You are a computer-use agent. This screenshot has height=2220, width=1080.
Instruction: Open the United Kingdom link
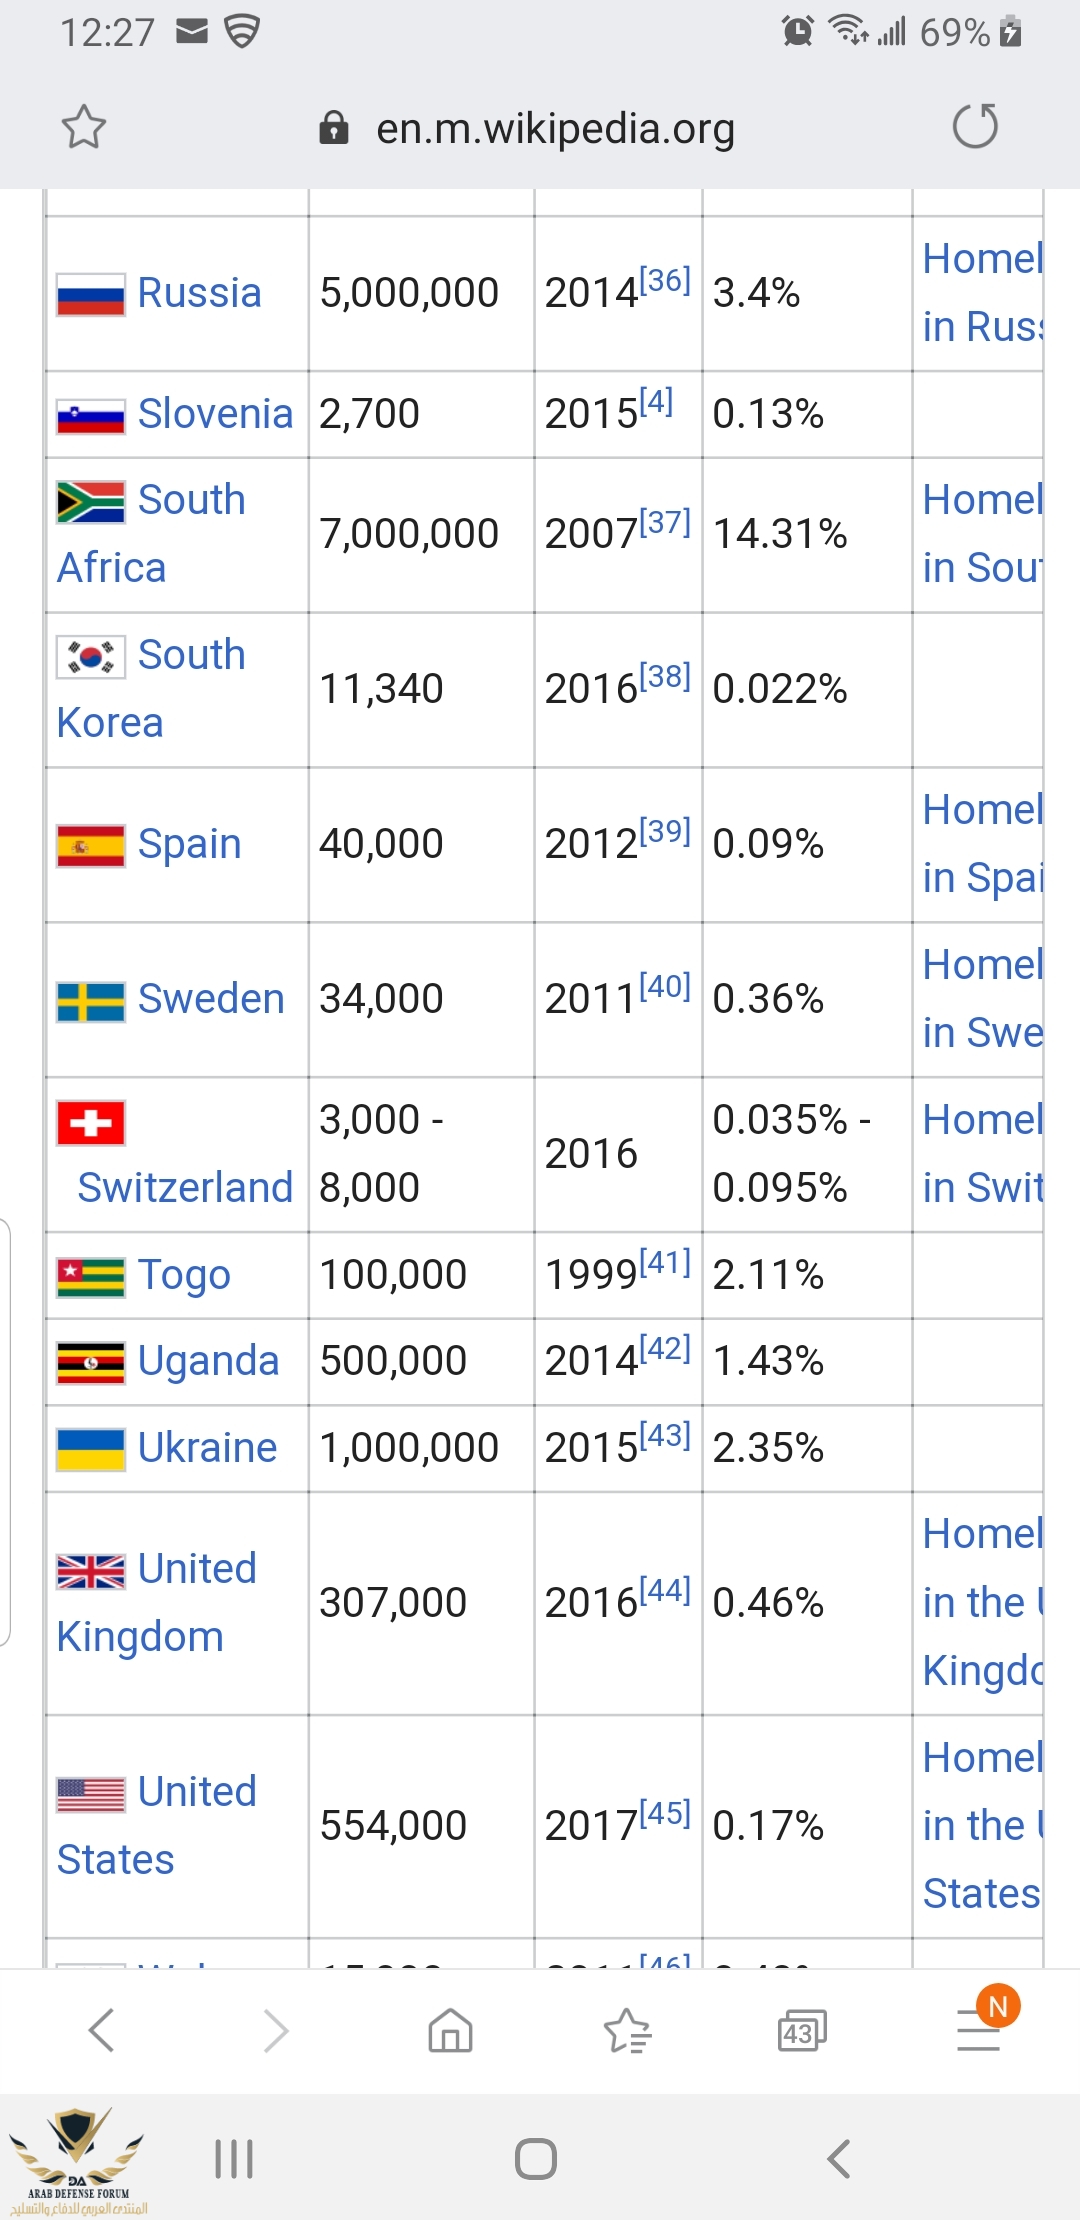[157, 1602]
